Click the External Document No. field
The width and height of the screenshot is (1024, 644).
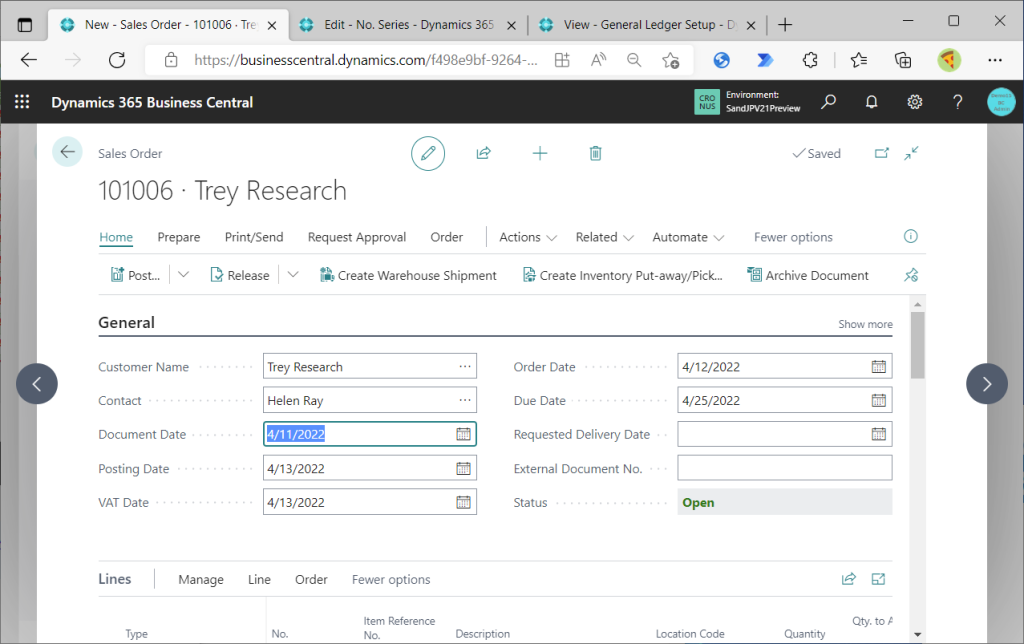coord(784,468)
